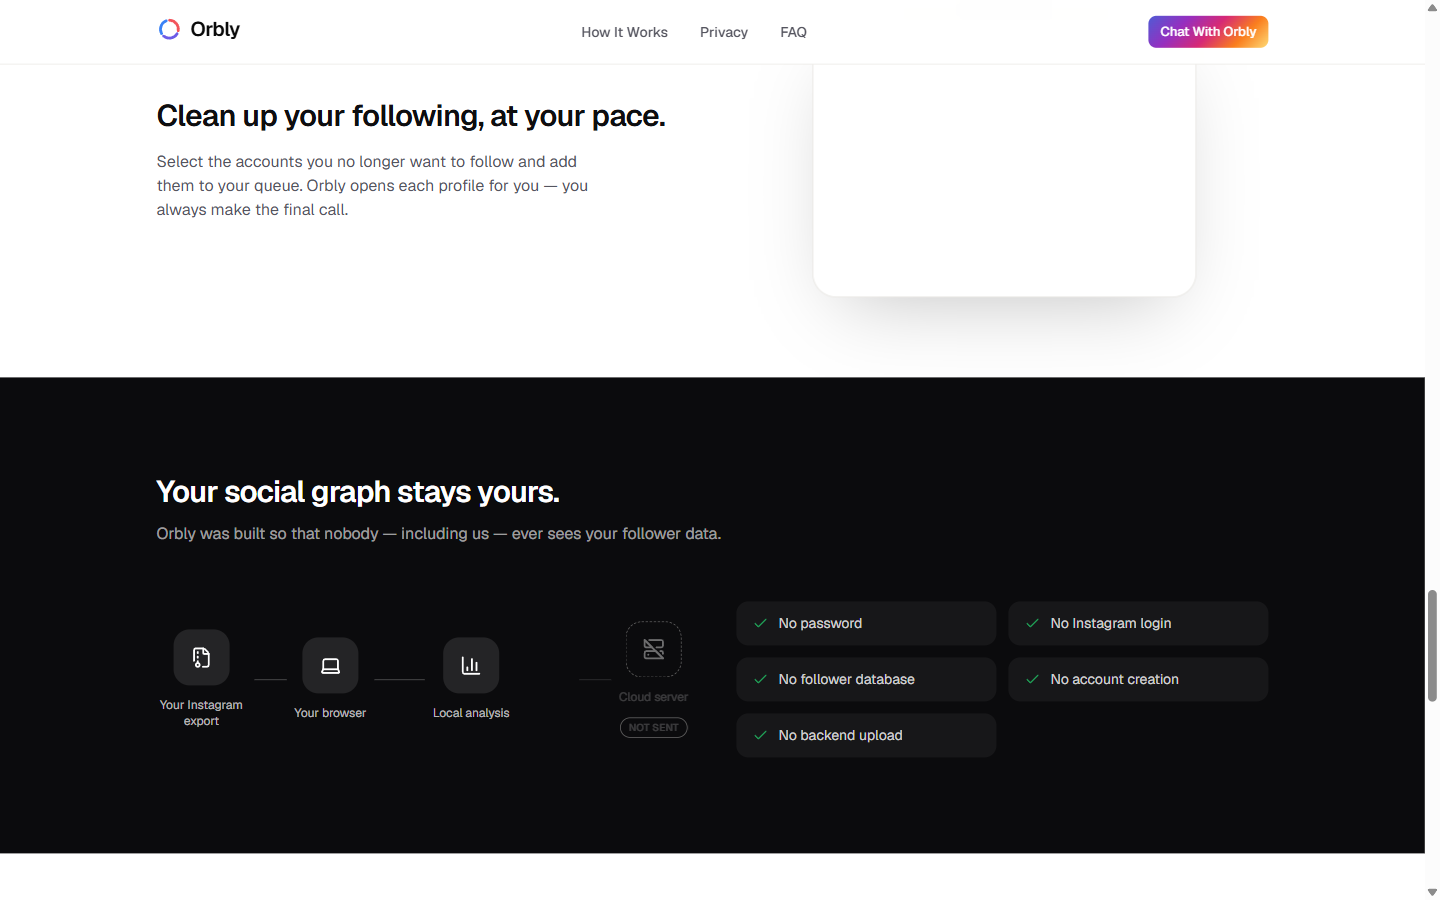Click the "Your Instagram export" label
Image resolution: width=1440 pixels, height=900 pixels.
point(201,713)
